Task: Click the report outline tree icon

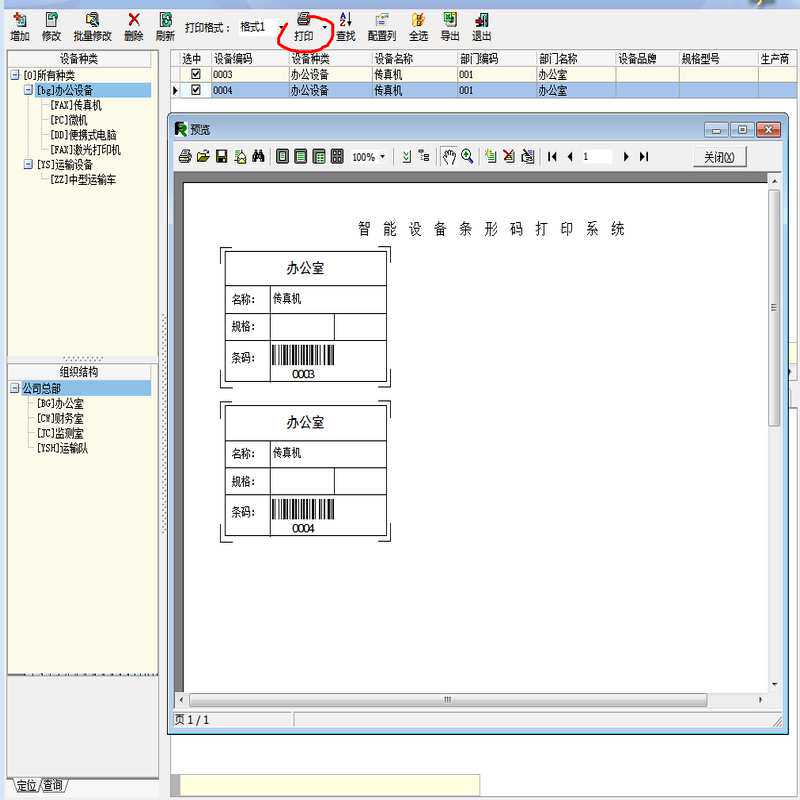Action: 424,156
